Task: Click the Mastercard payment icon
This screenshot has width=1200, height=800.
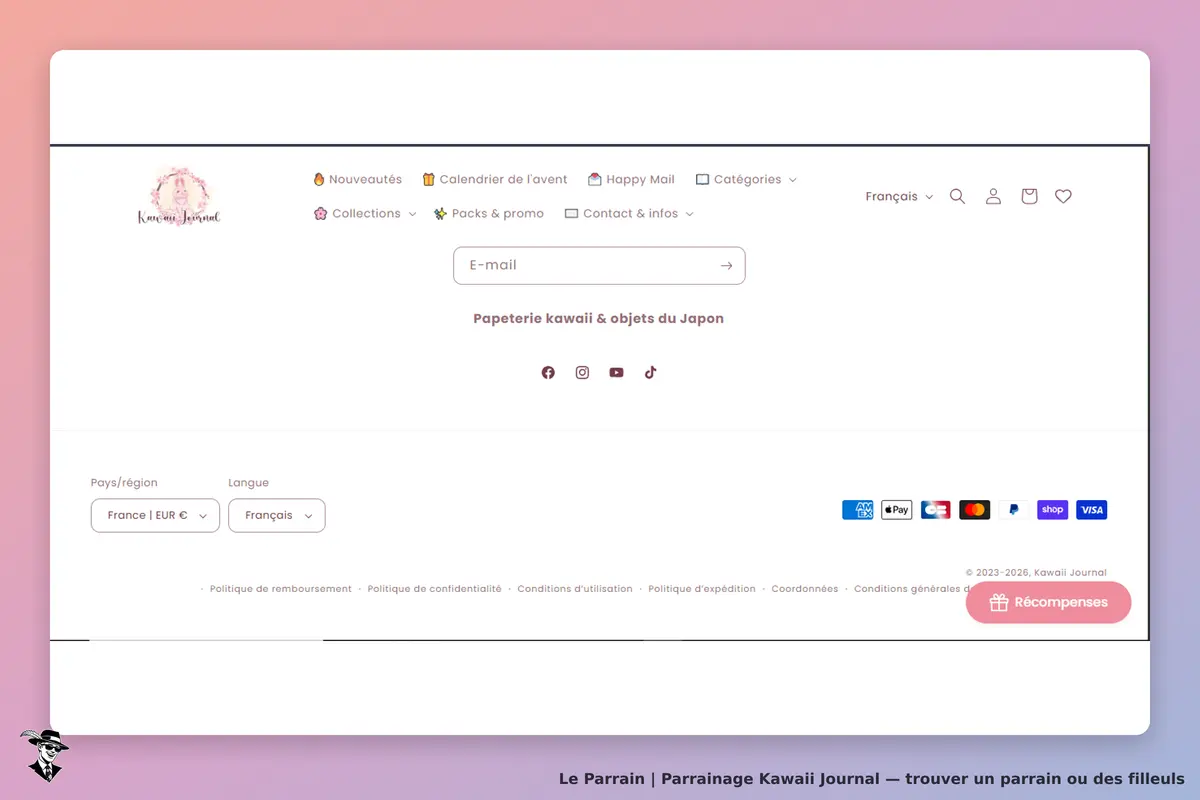Action: (x=975, y=510)
